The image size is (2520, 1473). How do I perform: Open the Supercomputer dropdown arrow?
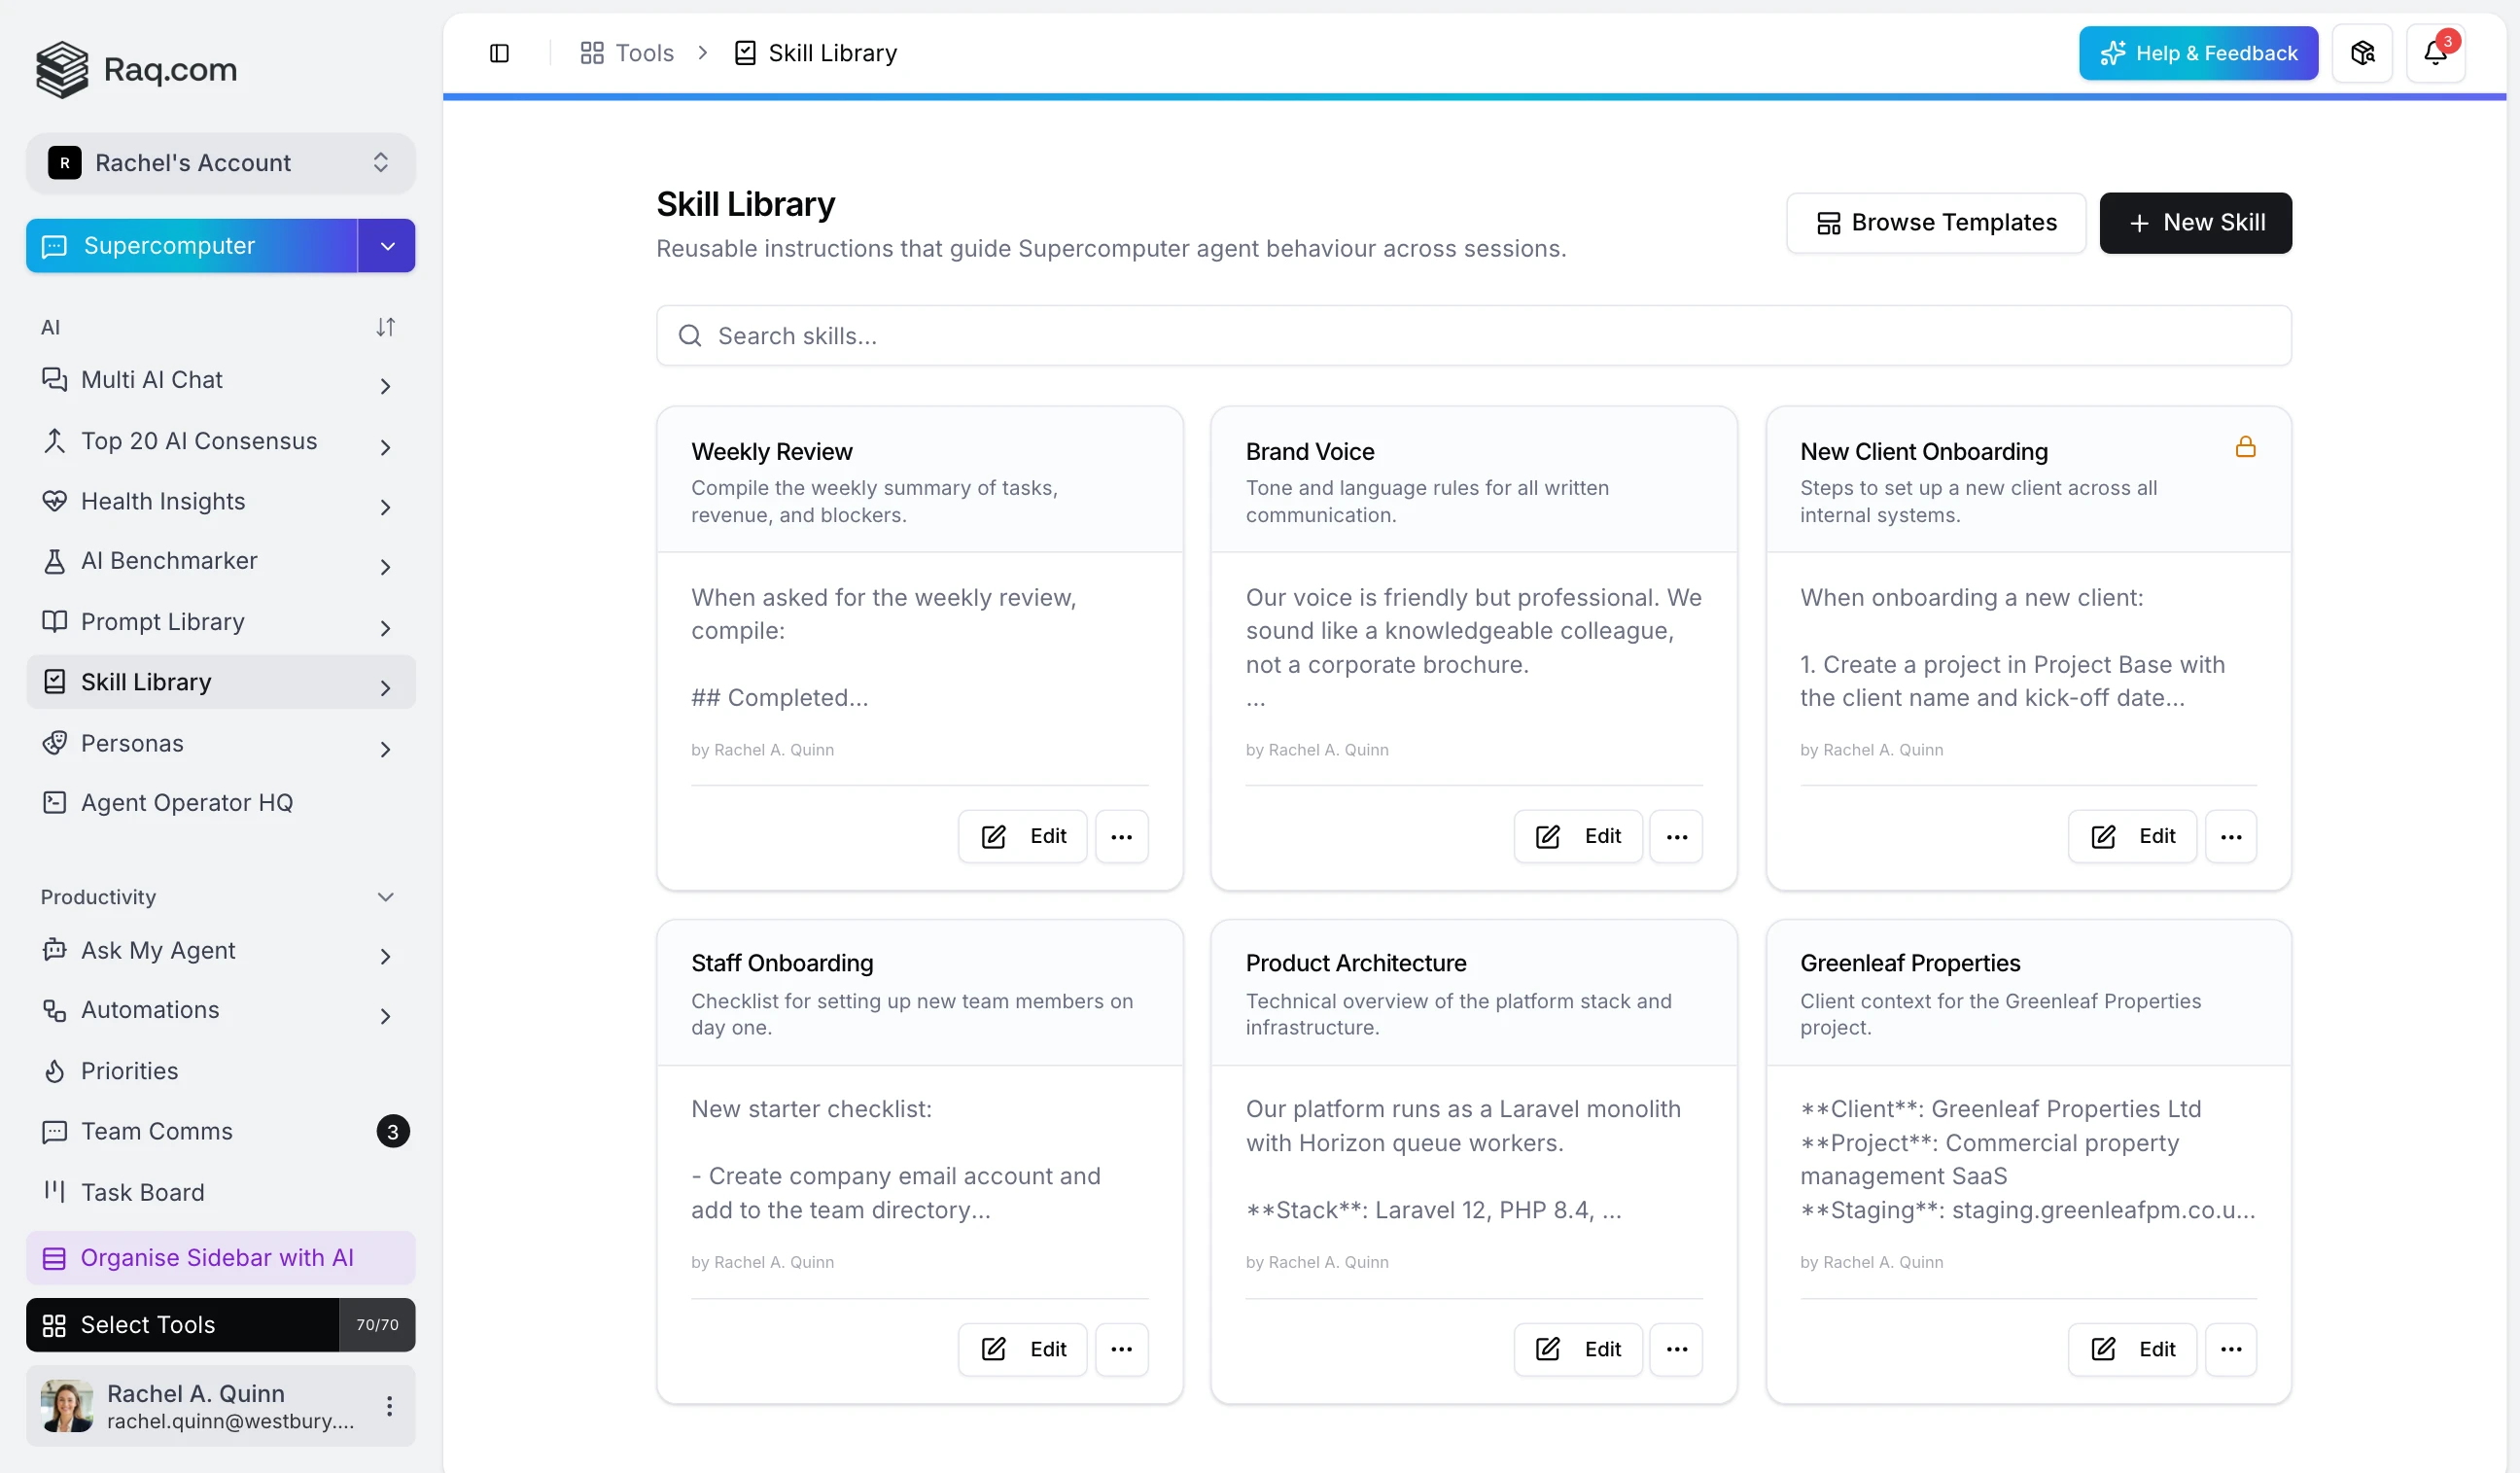pos(387,246)
